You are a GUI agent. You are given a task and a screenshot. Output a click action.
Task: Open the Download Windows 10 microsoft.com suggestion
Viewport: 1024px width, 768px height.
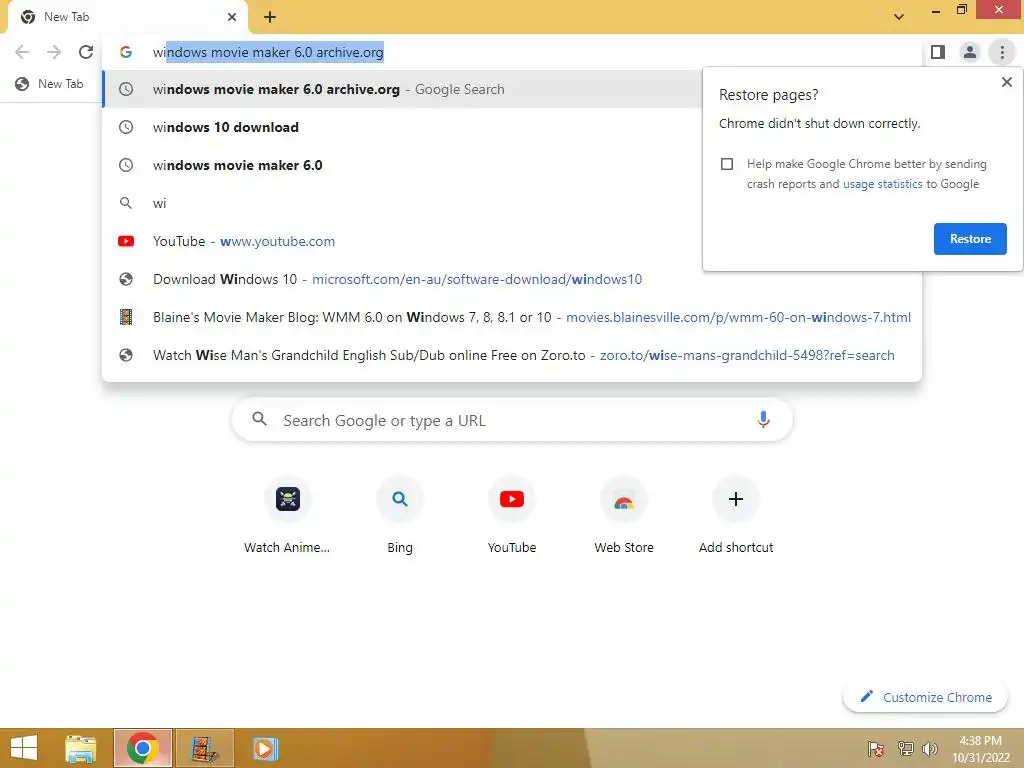[512, 279]
